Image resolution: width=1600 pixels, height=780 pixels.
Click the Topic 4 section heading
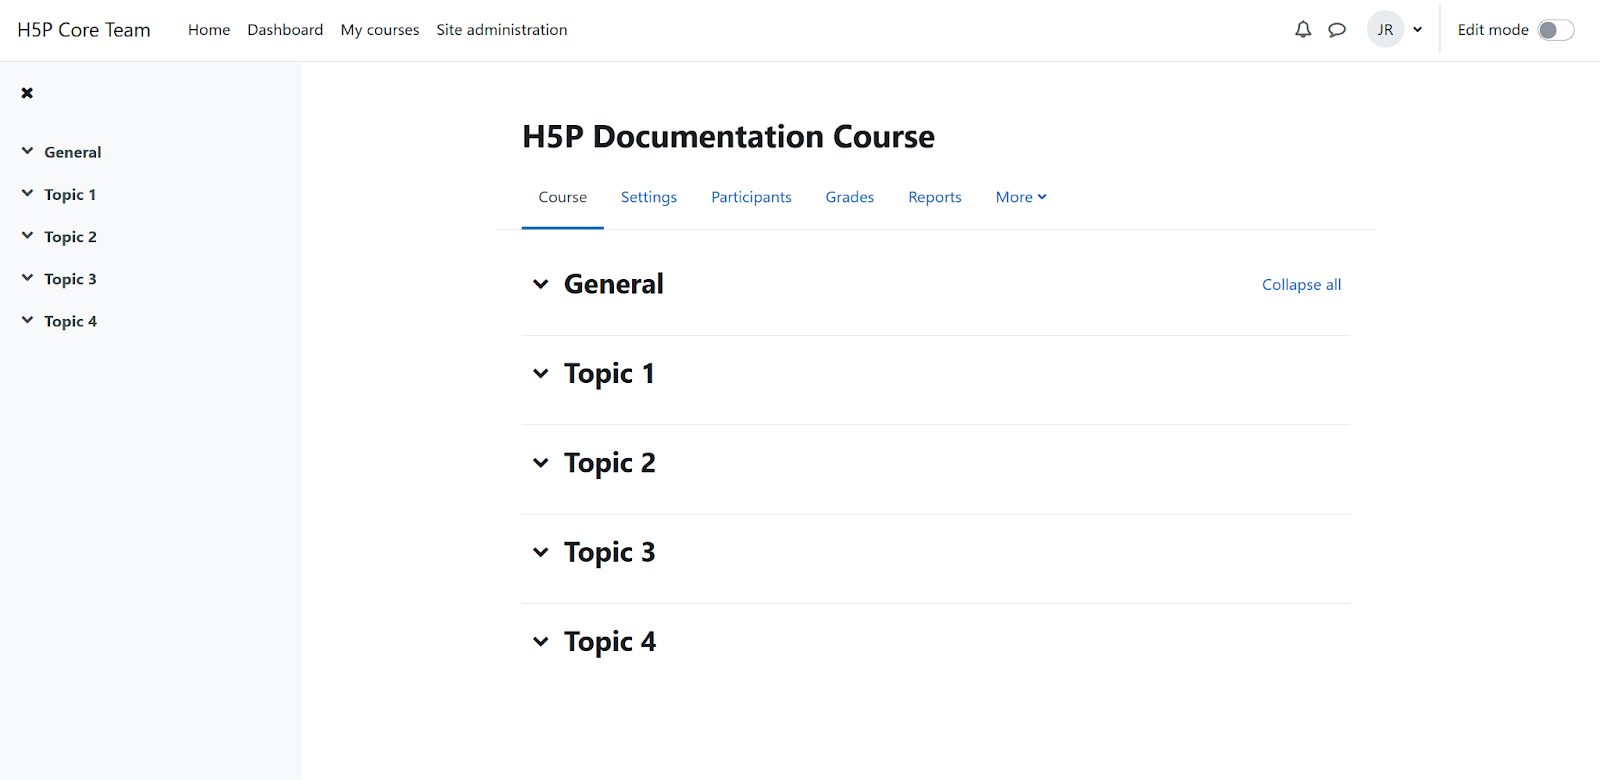610,642
